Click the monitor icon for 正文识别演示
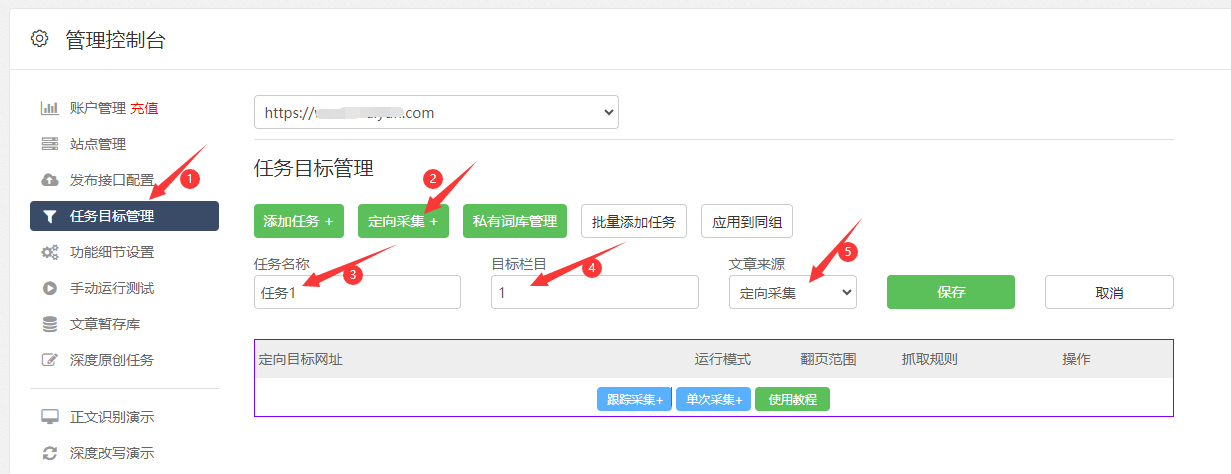The image size is (1231, 474). coord(49,417)
